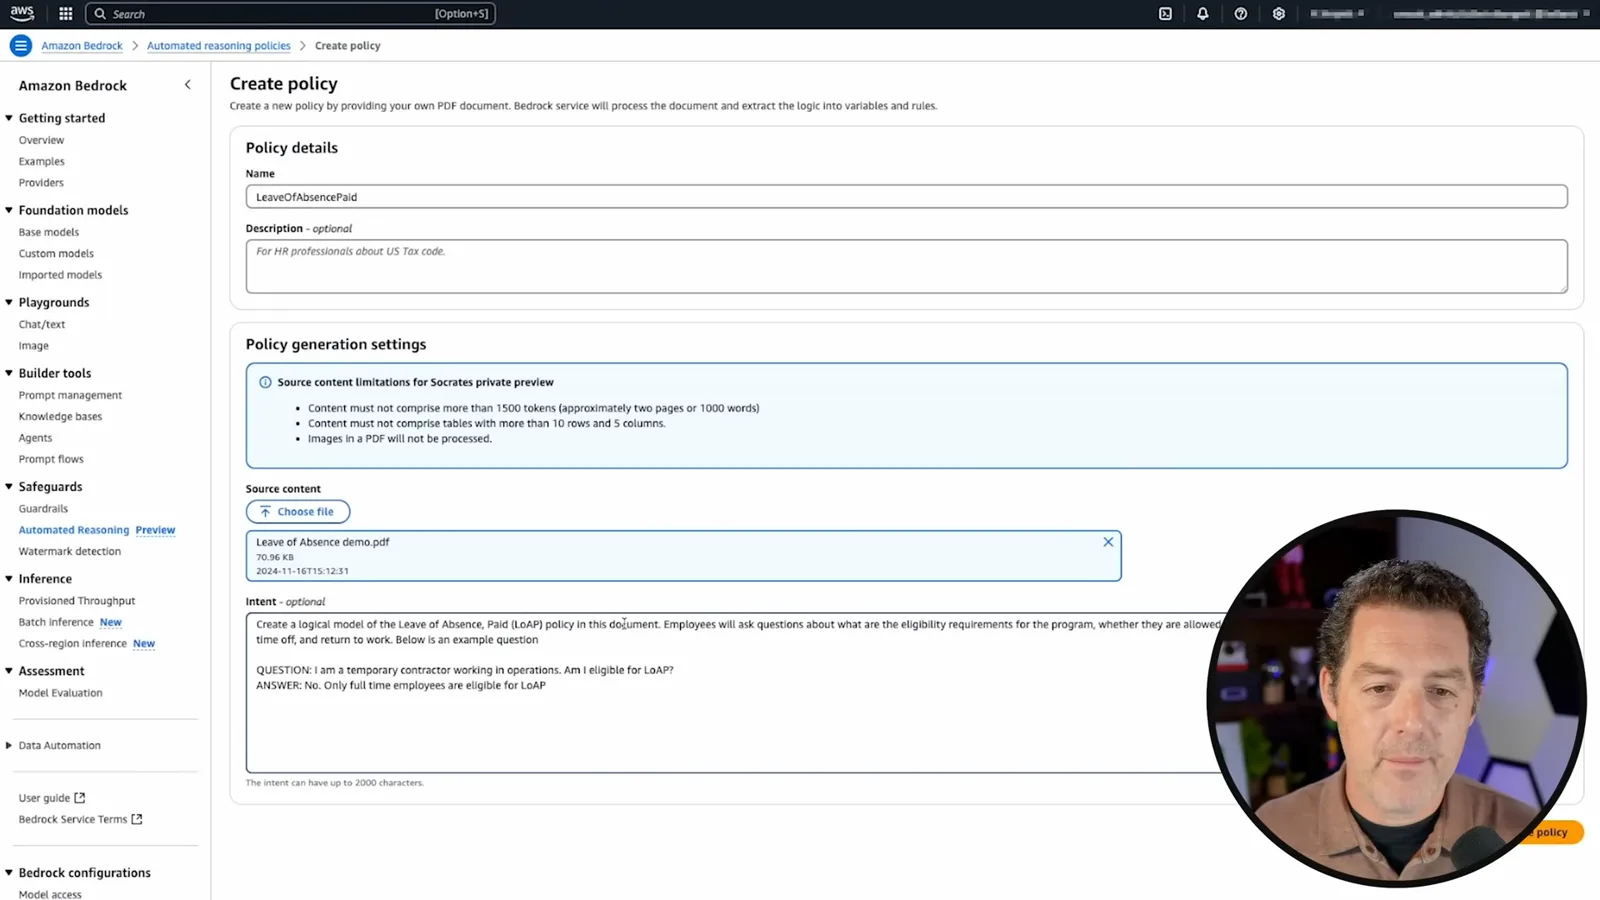Open Base models page
Viewport: 1600px width, 900px height.
tap(49, 232)
